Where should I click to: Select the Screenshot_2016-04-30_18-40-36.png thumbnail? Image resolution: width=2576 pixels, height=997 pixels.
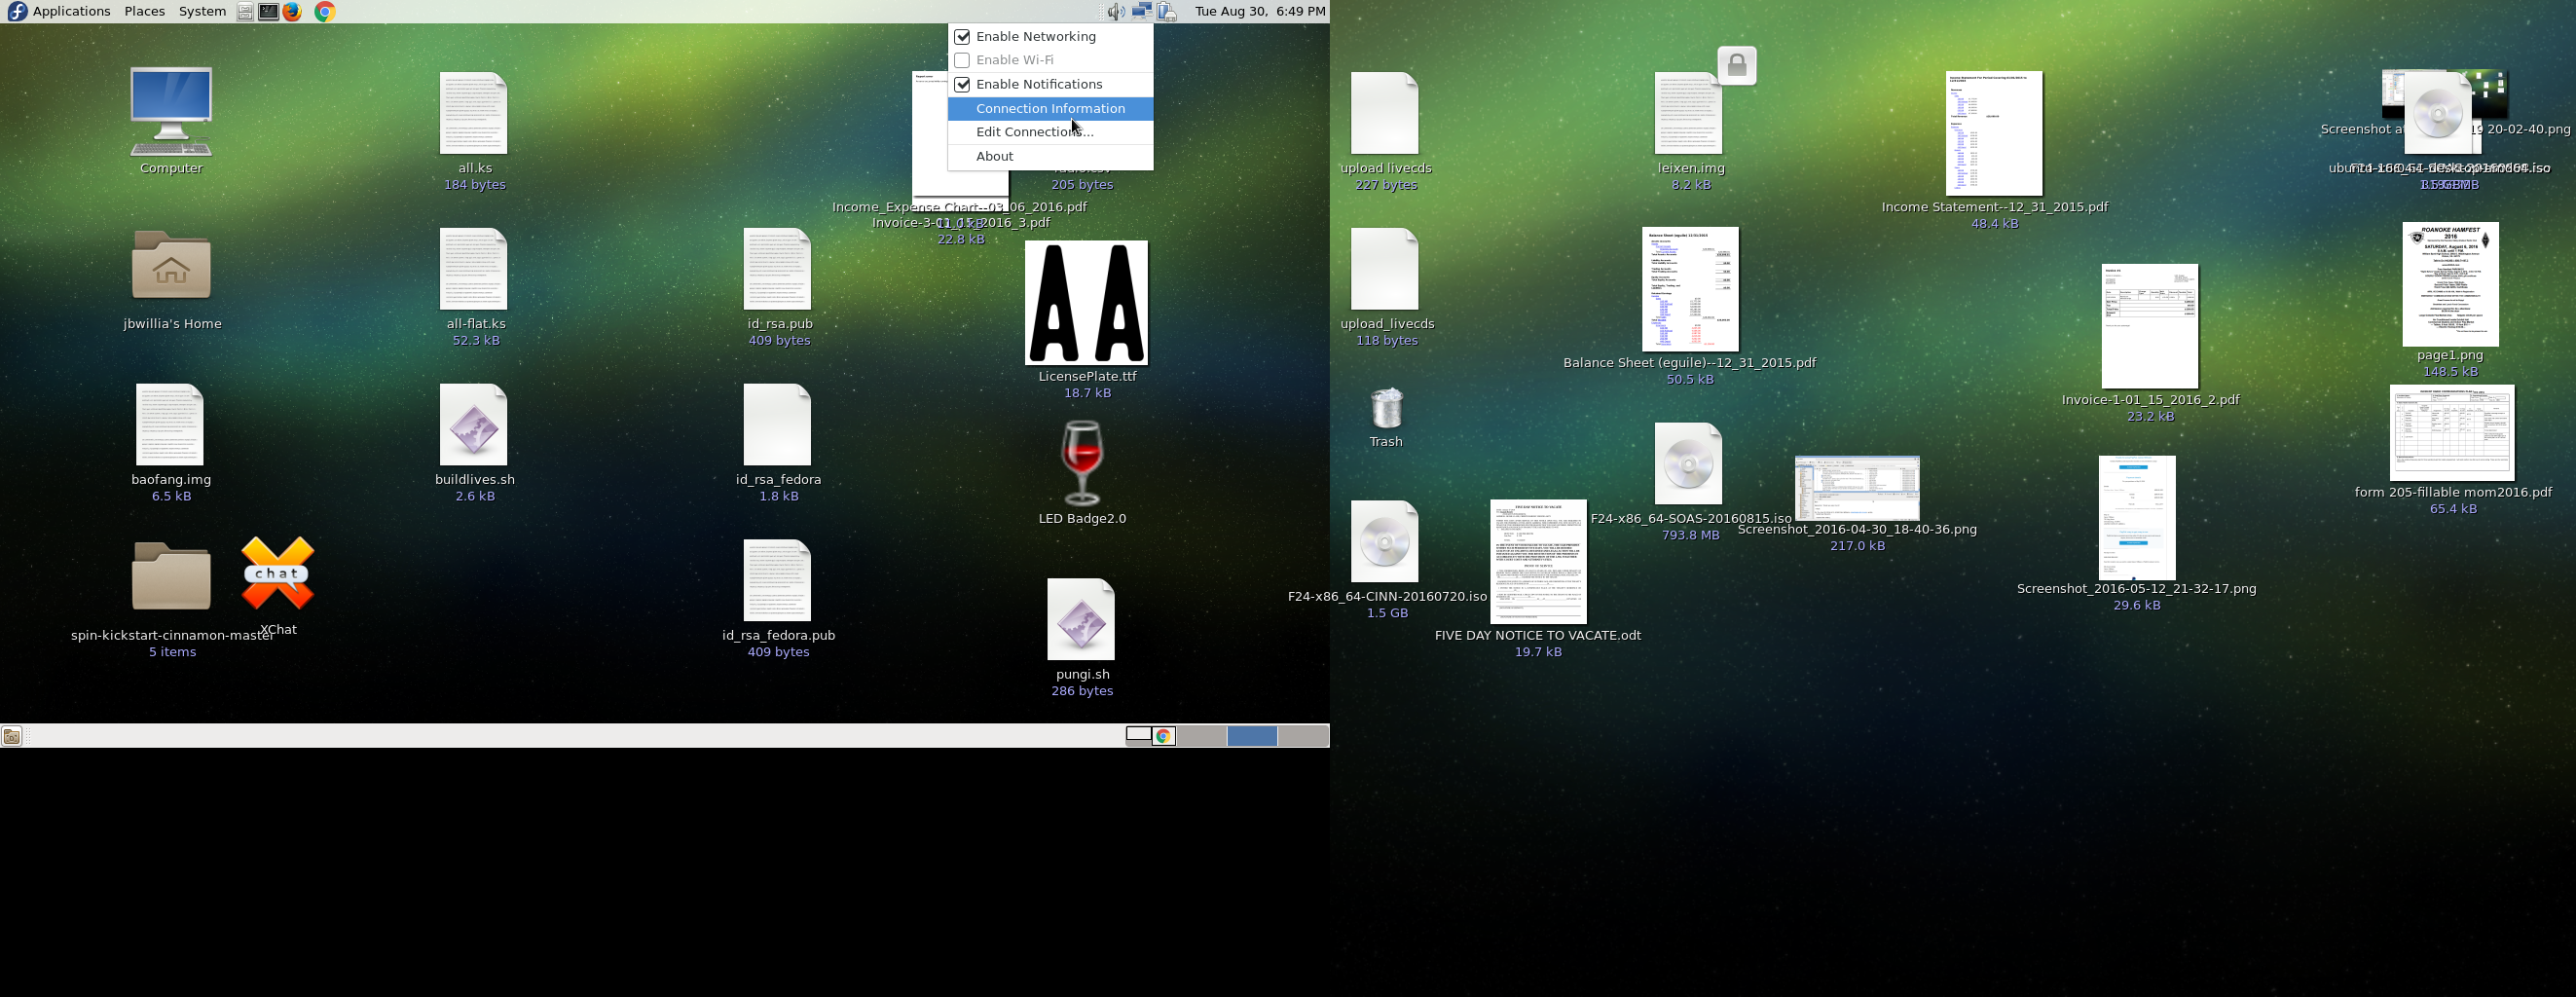(x=1857, y=488)
